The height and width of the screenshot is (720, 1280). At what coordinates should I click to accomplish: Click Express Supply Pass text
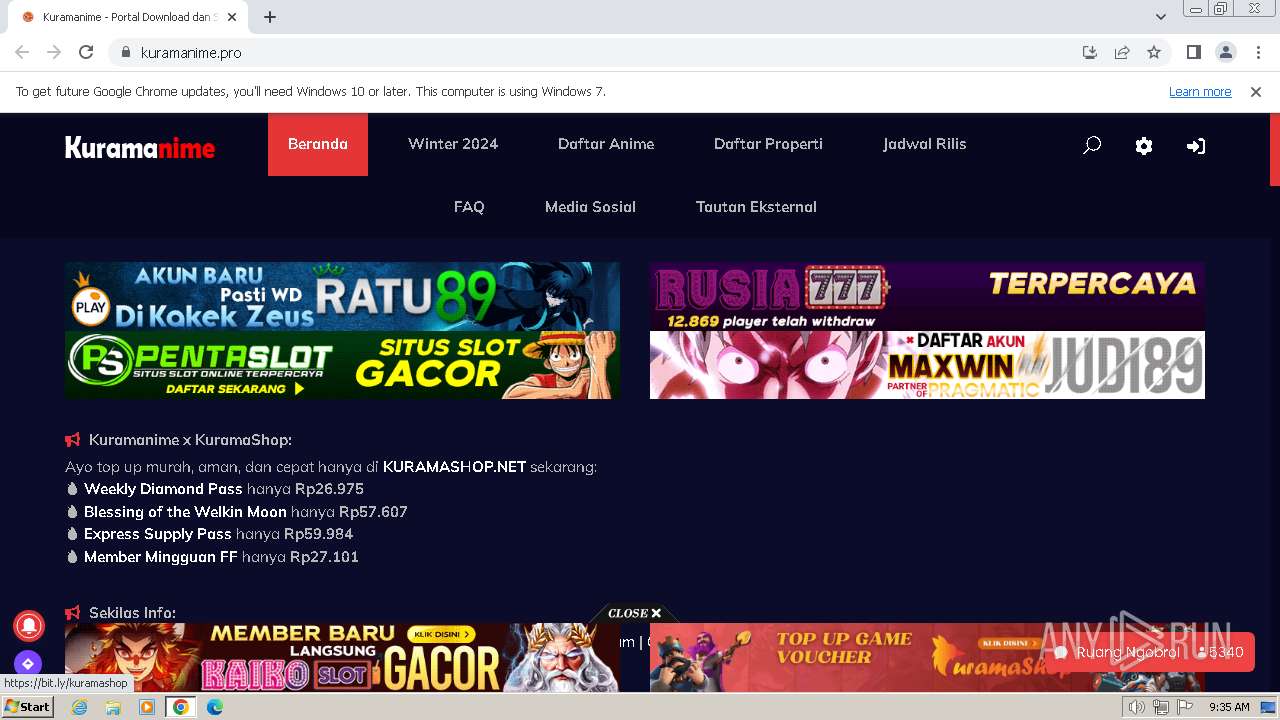click(x=158, y=534)
